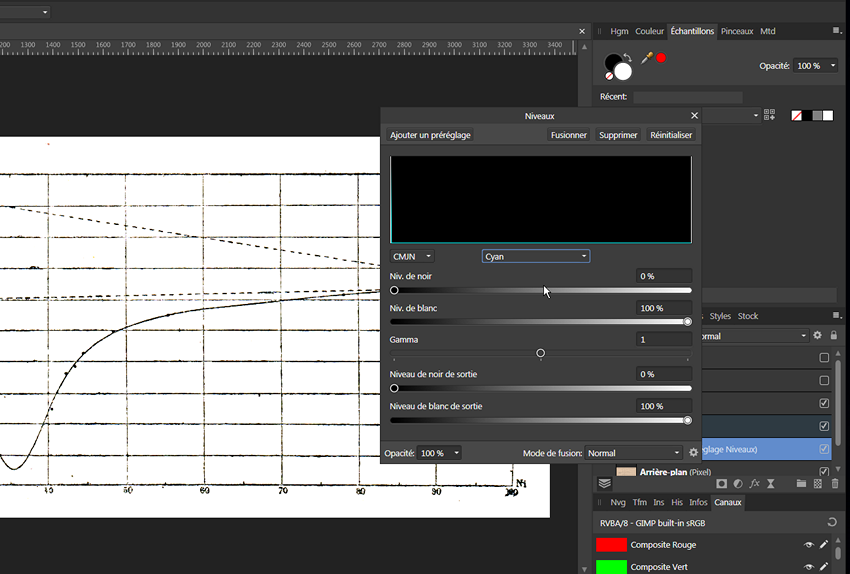Reset channels with the circular arrow icon

[832, 523]
